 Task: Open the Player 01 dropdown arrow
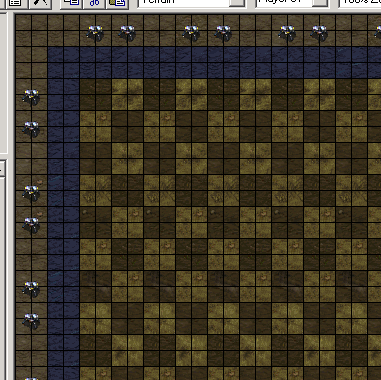coord(320,2)
